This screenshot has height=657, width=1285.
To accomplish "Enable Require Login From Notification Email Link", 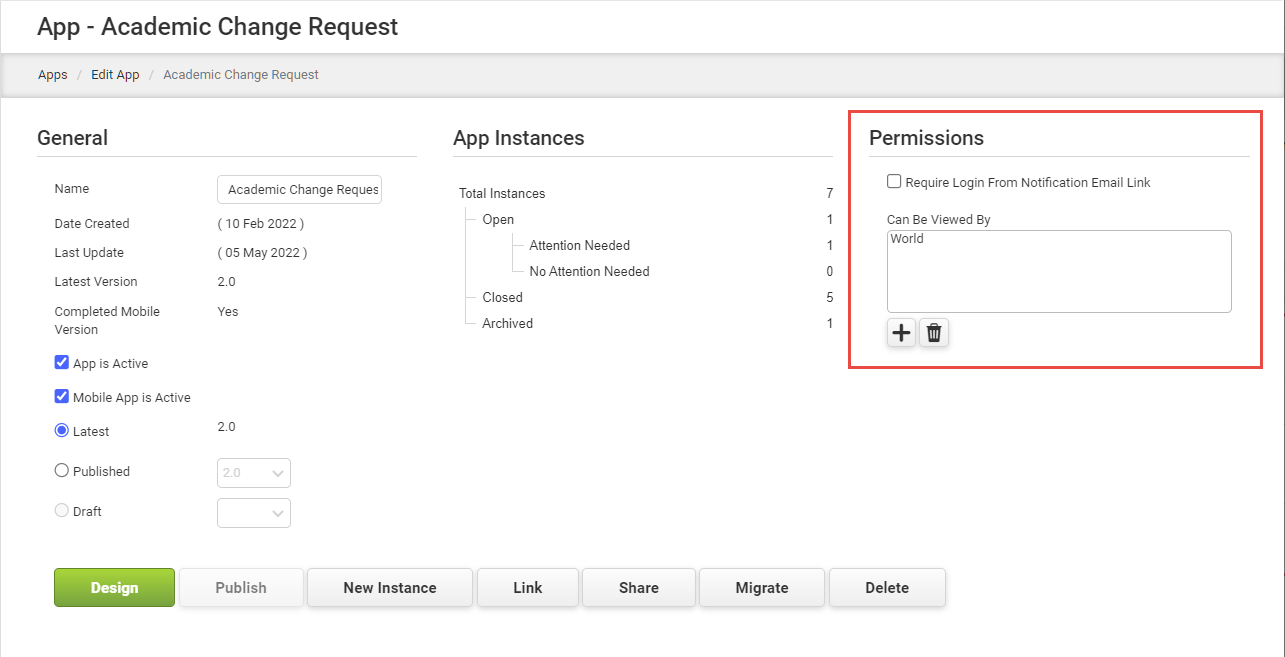I will click(x=894, y=182).
